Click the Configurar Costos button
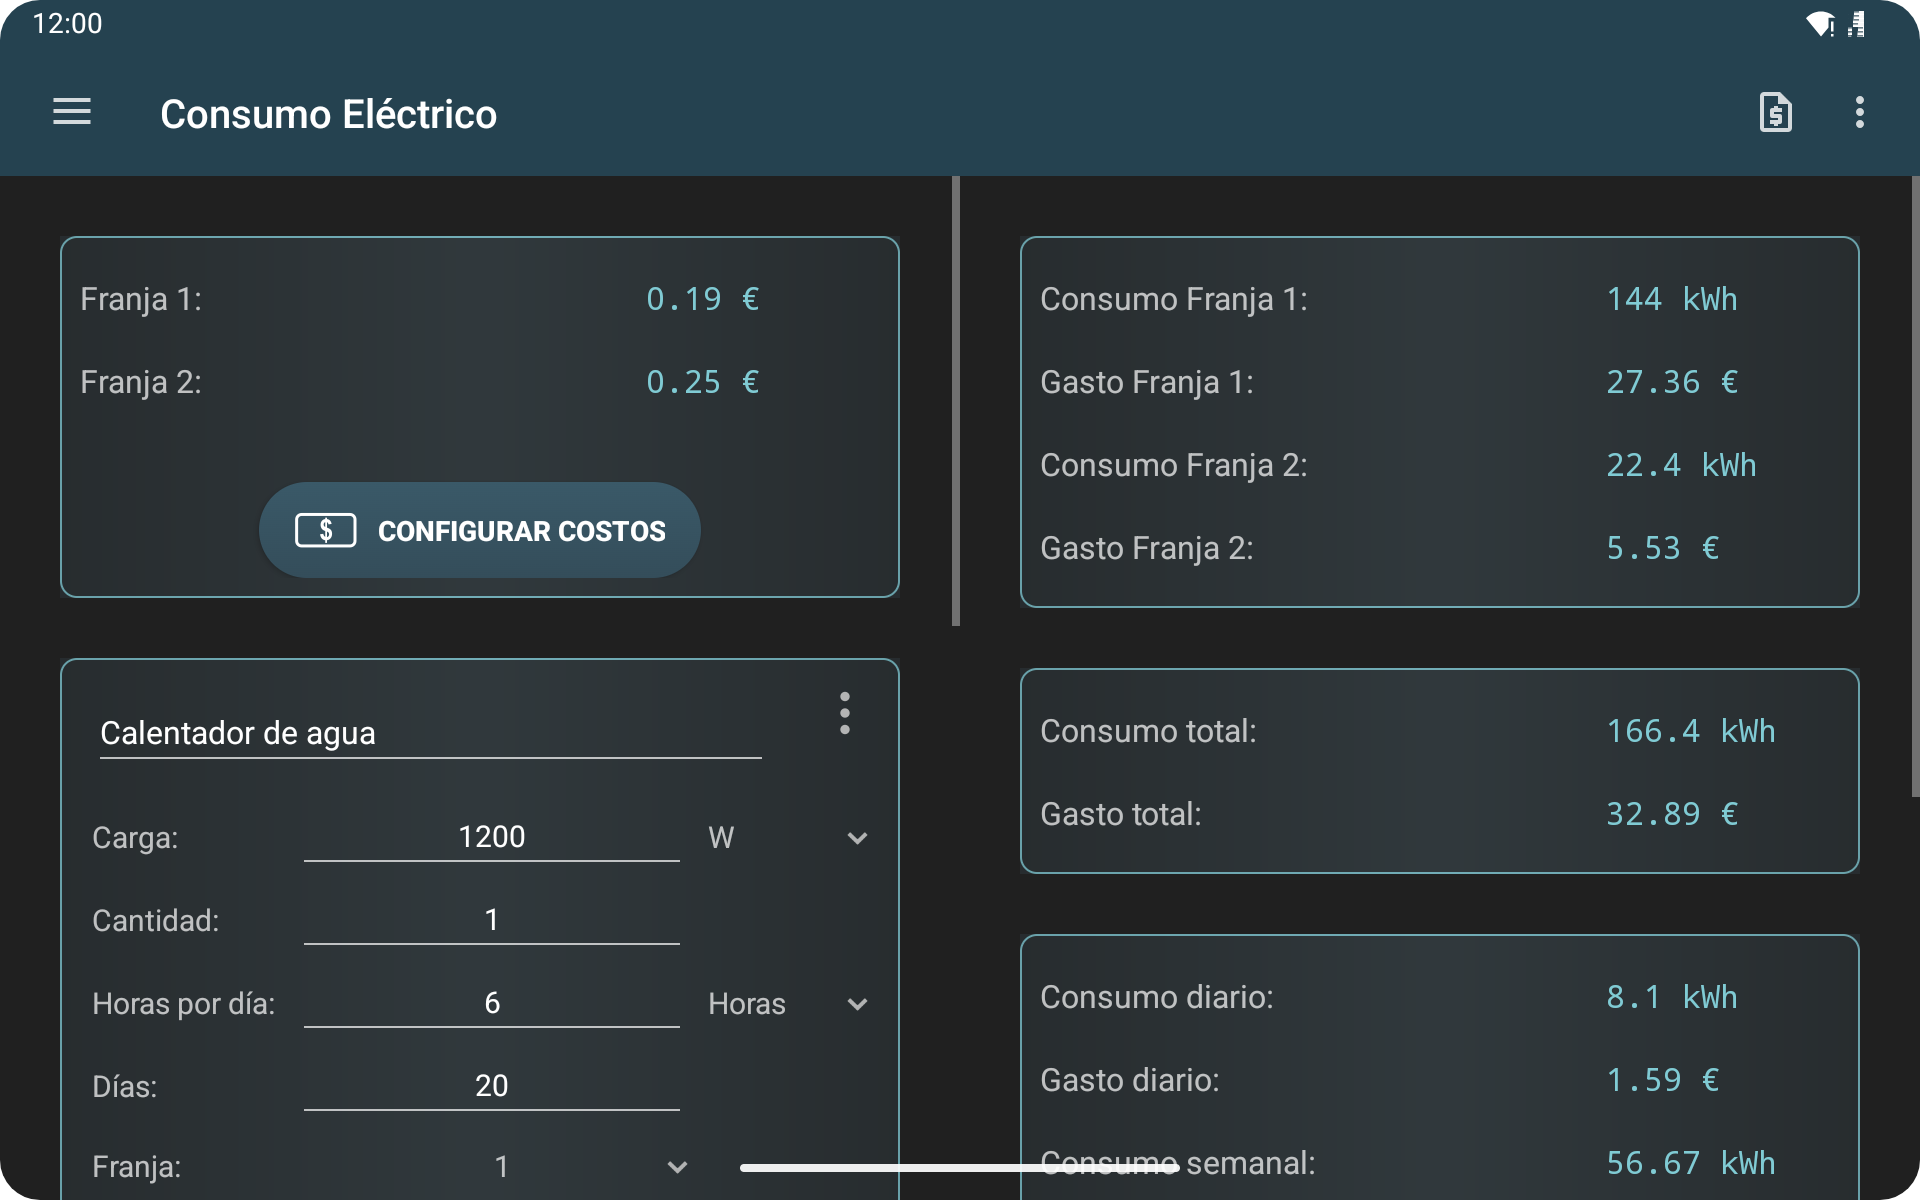 coord(480,530)
